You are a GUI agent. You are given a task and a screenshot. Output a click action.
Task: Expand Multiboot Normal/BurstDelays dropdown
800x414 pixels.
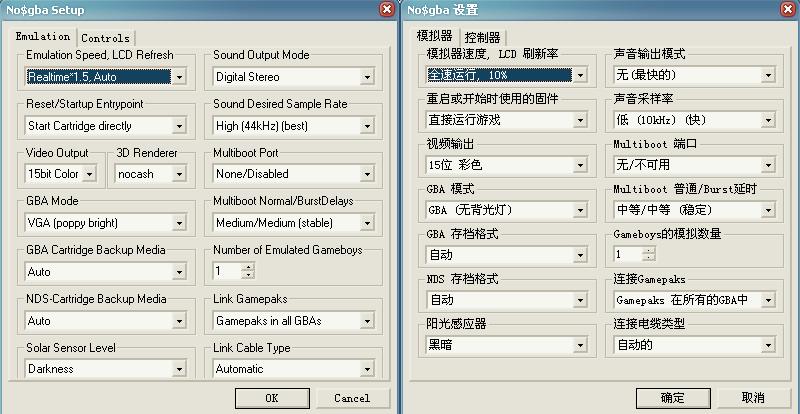coord(366,223)
